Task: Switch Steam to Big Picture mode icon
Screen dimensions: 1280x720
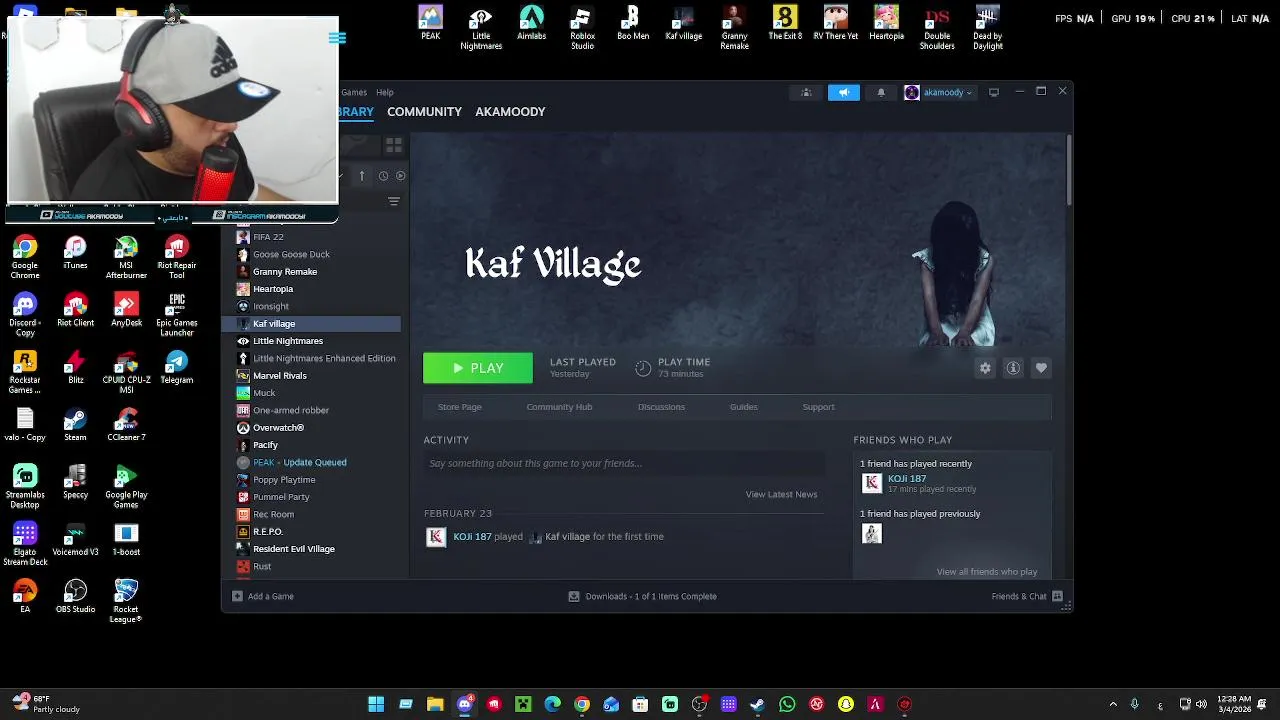Action: click(x=994, y=92)
